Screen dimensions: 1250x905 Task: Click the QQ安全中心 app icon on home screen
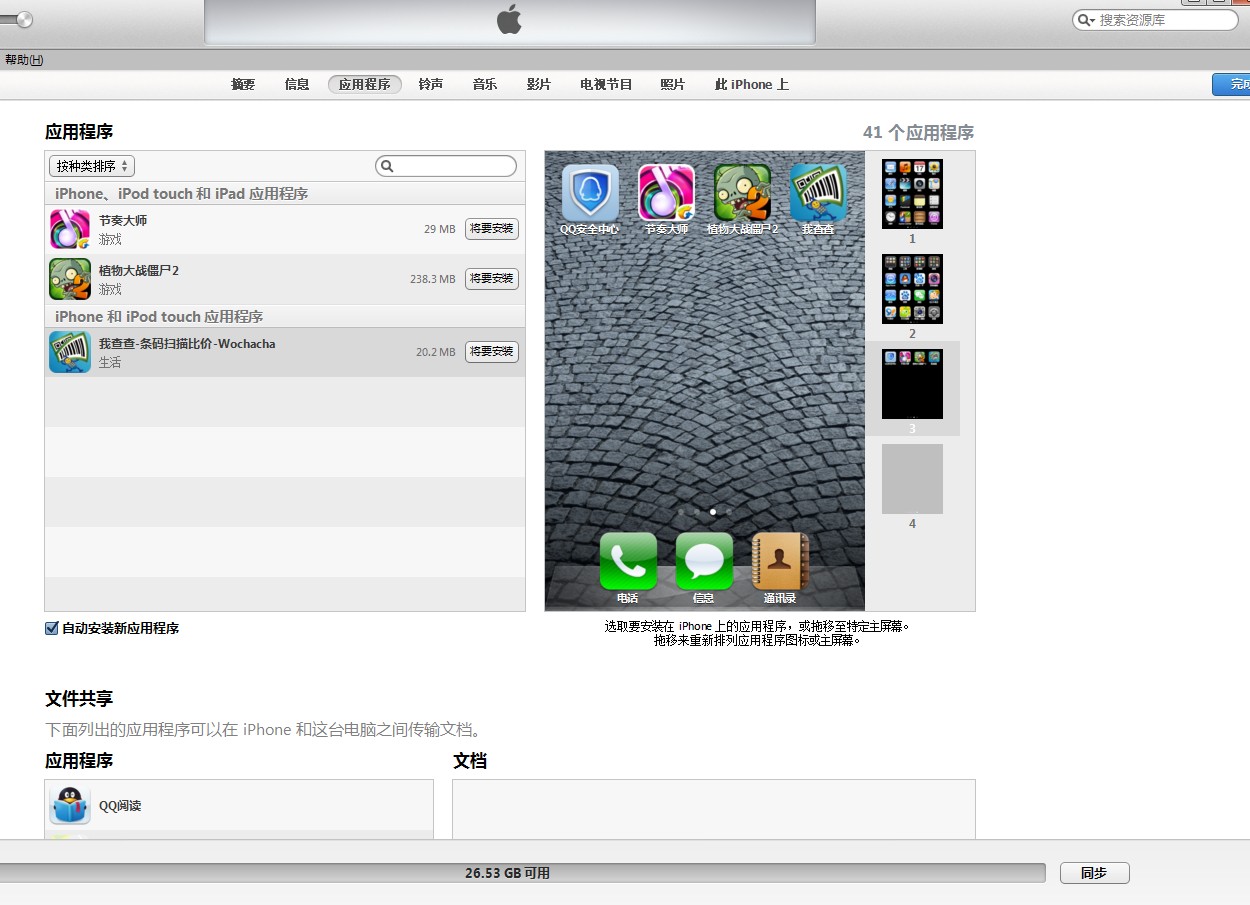590,193
